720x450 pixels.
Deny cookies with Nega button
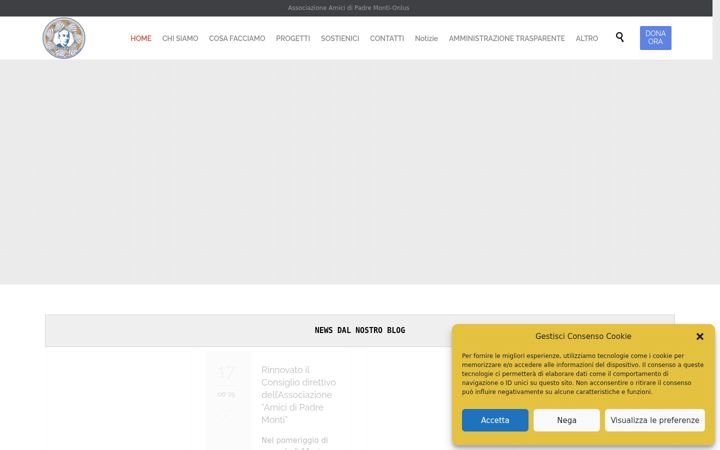tap(567, 420)
